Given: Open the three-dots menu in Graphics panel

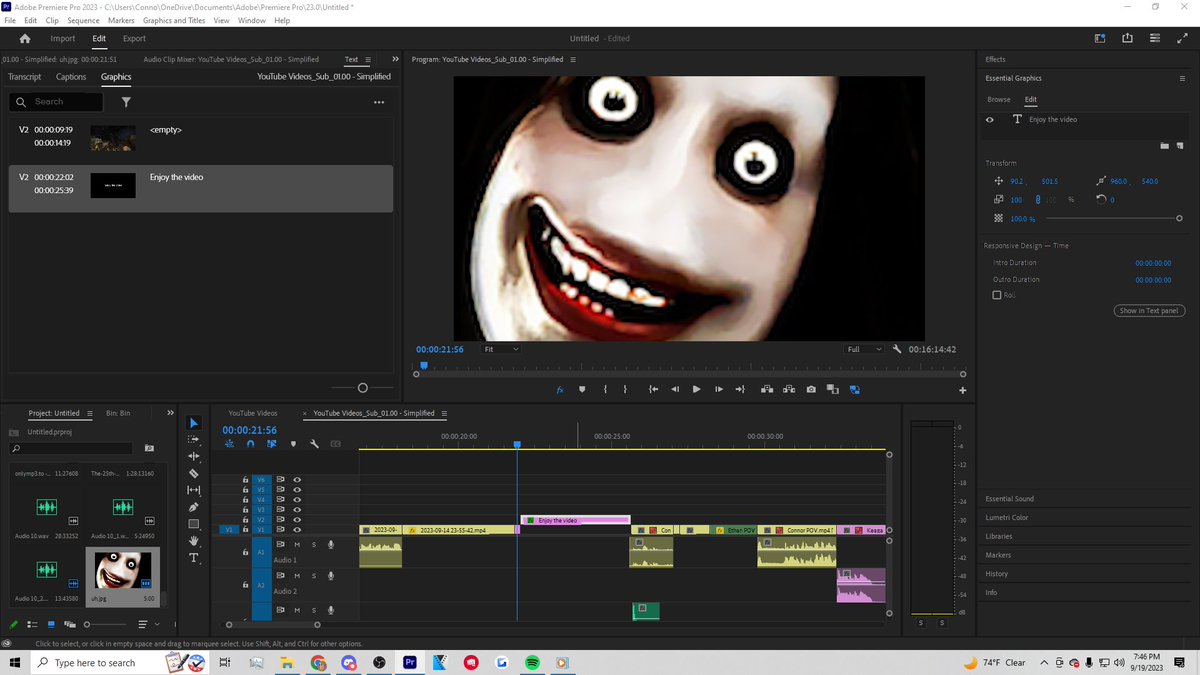Looking at the screenshot, I should [379, 102].
